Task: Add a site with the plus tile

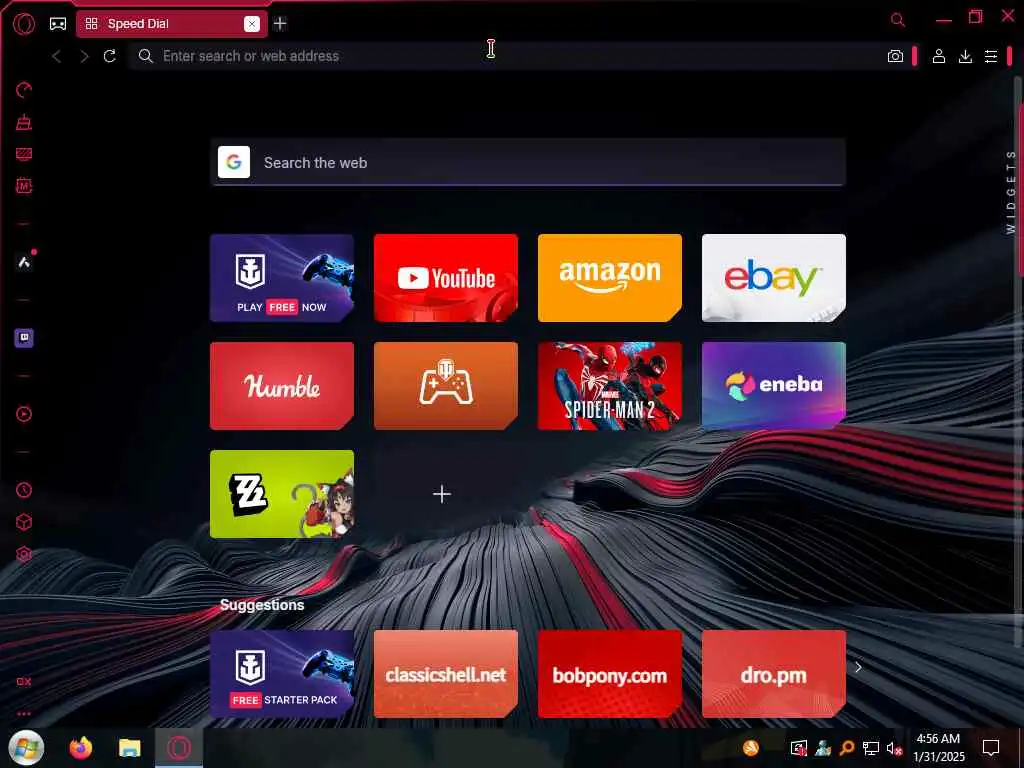Action: (x=442, y=494)
